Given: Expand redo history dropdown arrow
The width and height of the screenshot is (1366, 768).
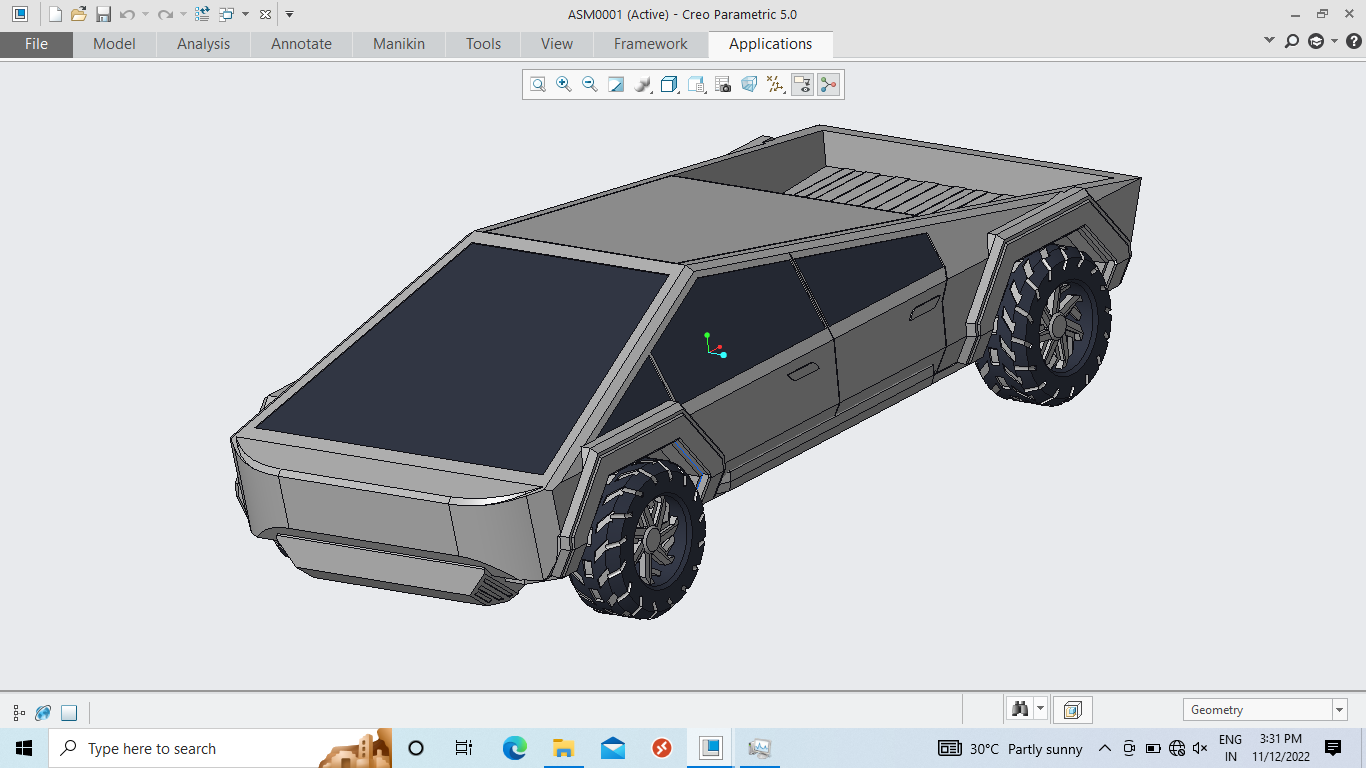Looking at the screenshot, I should coord(183,14).
